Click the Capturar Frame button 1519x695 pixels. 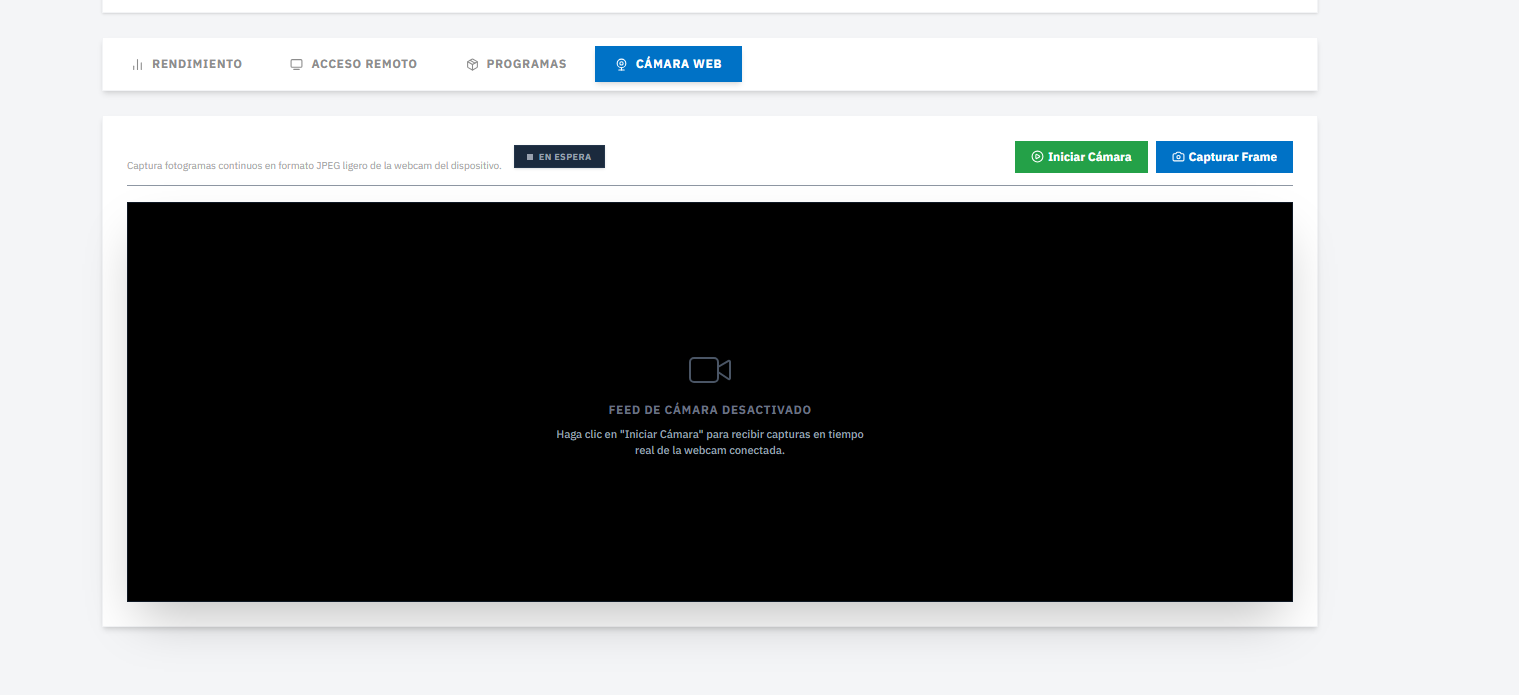pyautogui.click(x=1224, y=157)
